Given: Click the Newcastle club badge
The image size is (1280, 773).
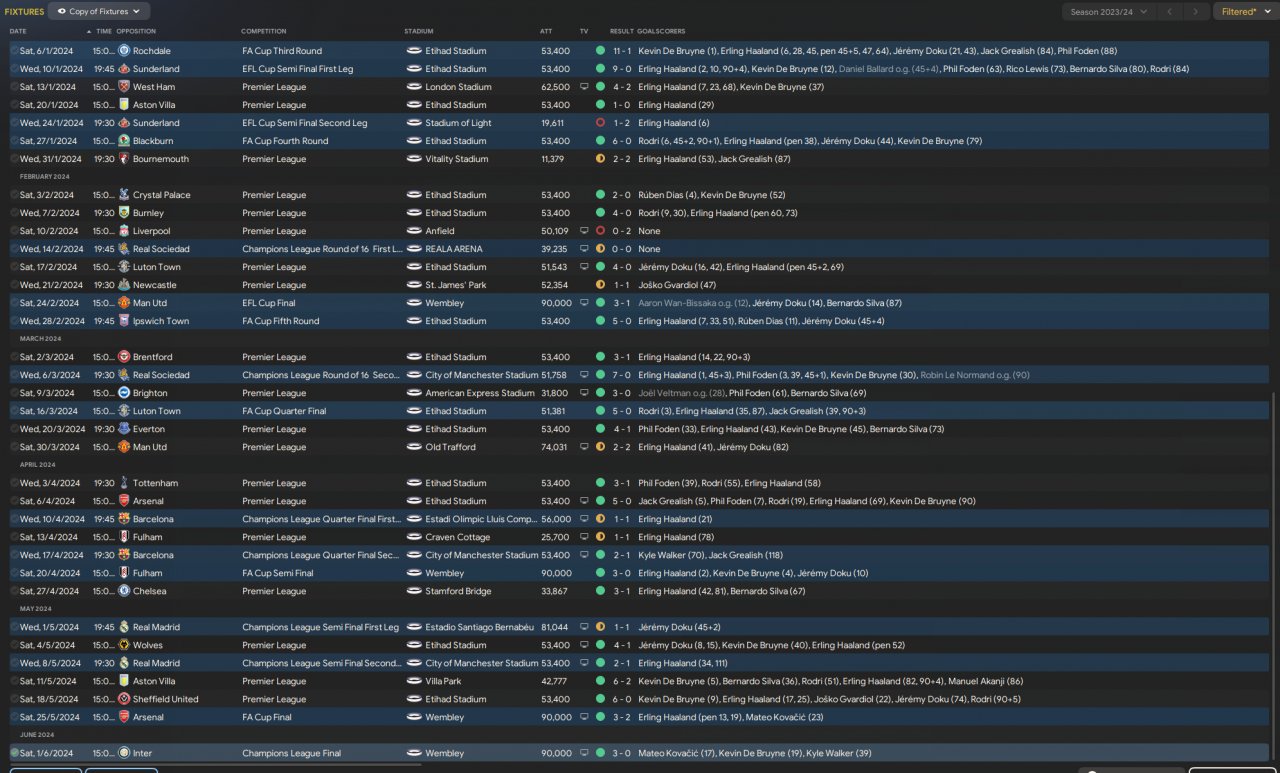Looking at the screenshot, I should tap(124, 285).
